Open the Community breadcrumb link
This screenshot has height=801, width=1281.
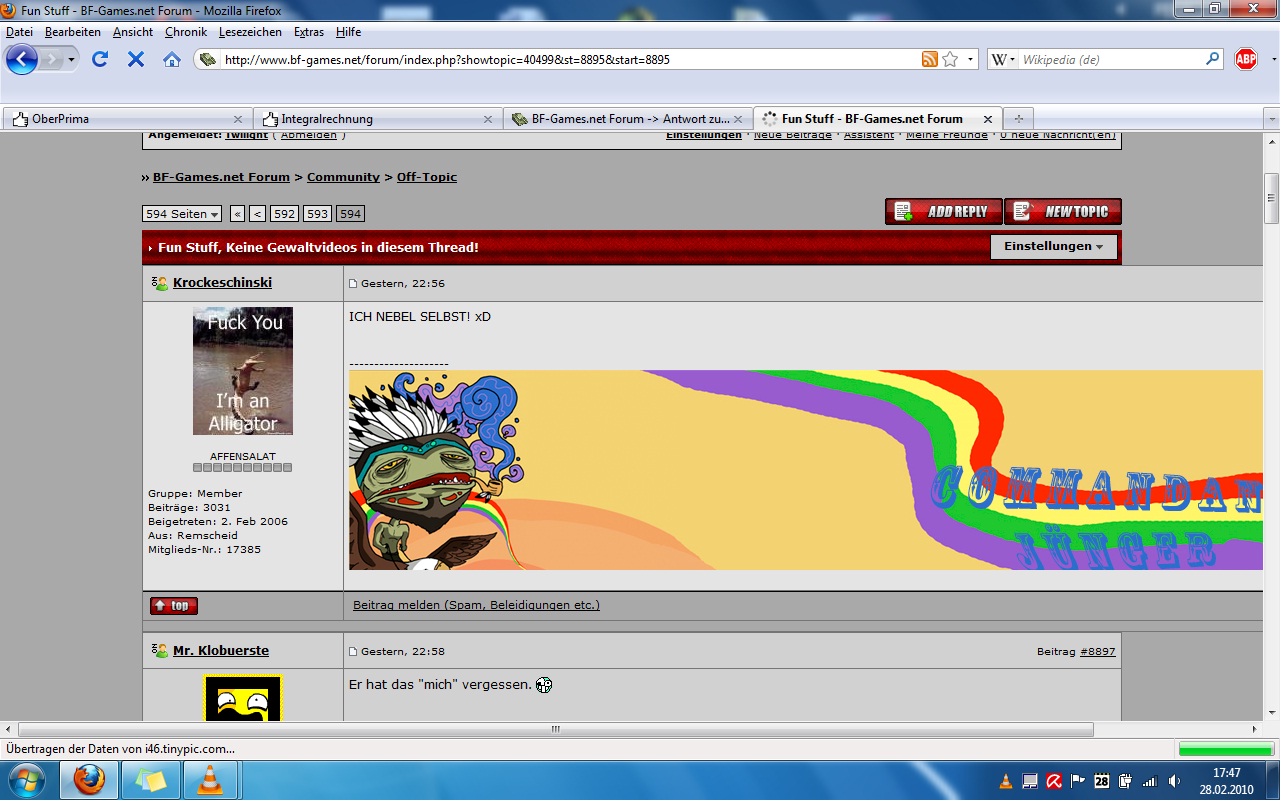tap(343, 177)
